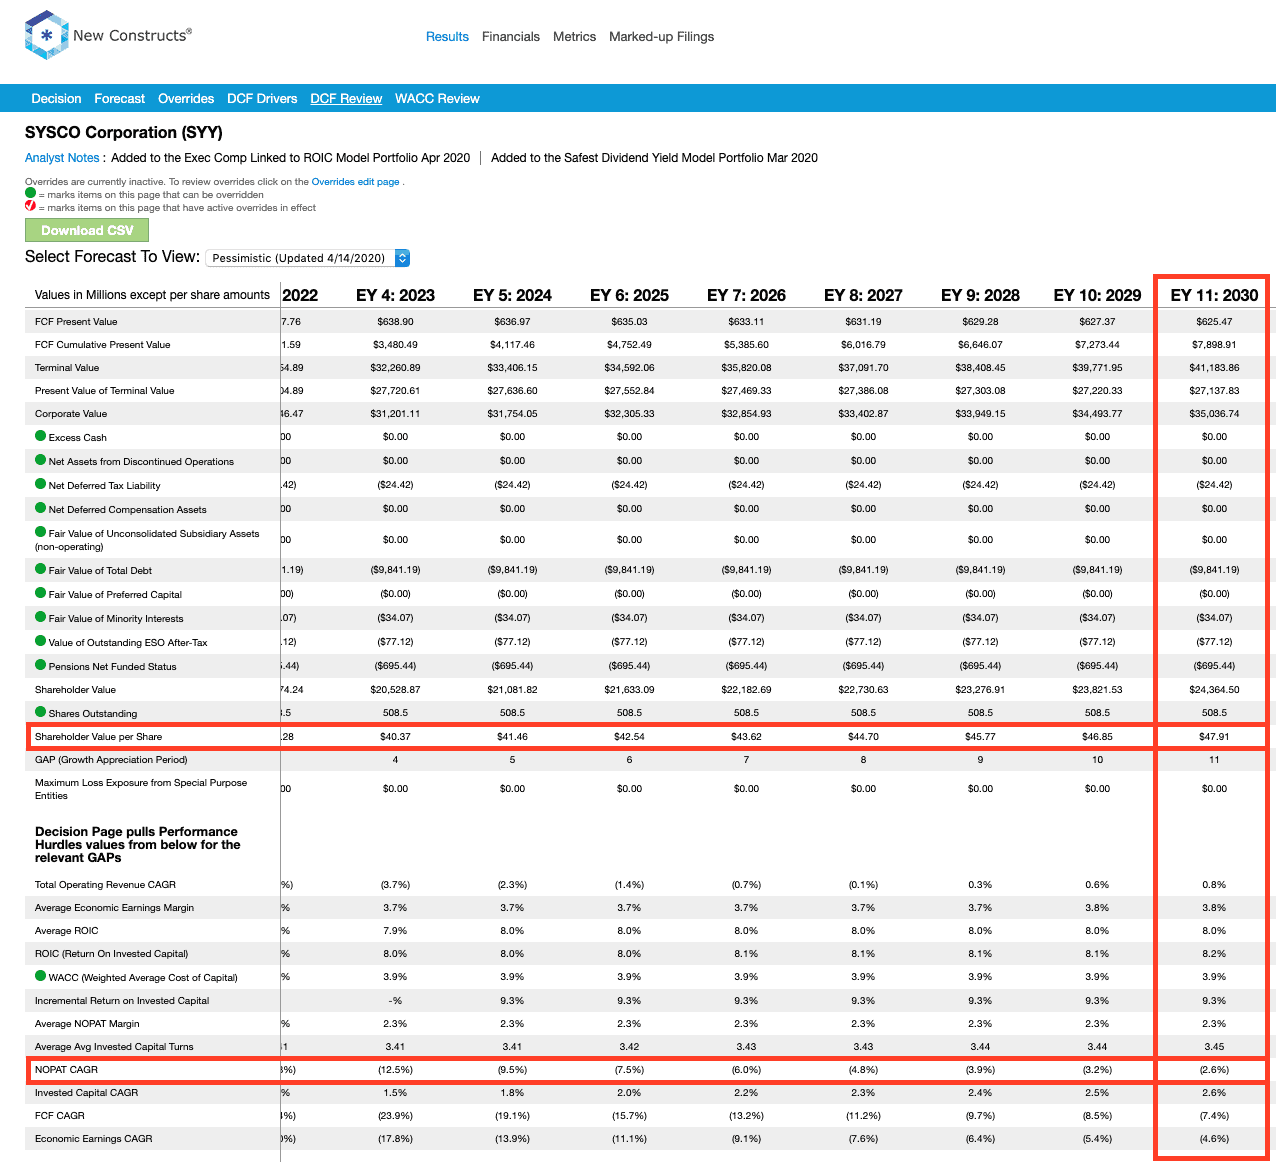
Task: Switch to the WACC Review tab
Action: pyautogui.click(x=437, y=98)
